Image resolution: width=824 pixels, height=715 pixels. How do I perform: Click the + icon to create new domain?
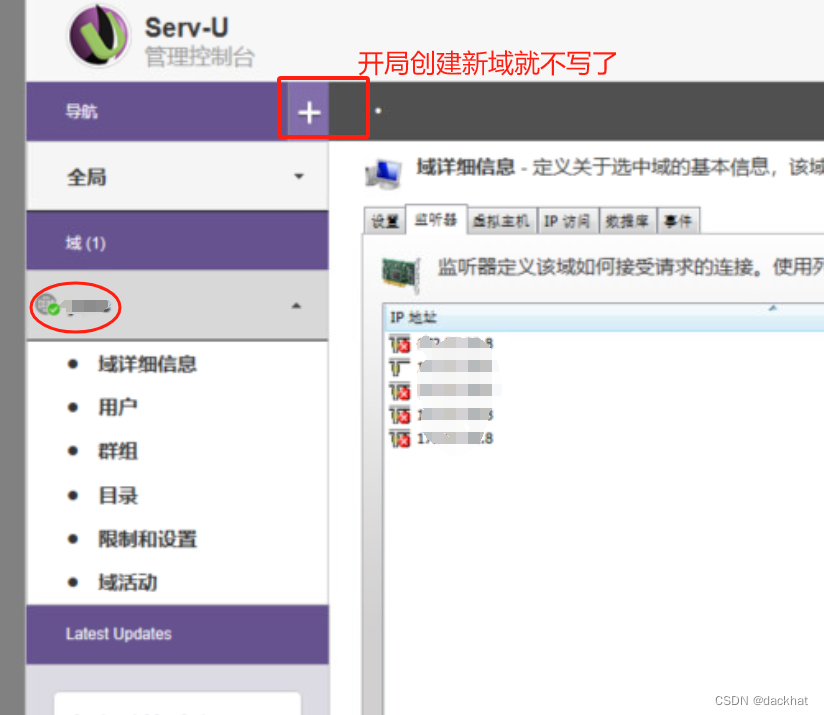tap(308, 111)
